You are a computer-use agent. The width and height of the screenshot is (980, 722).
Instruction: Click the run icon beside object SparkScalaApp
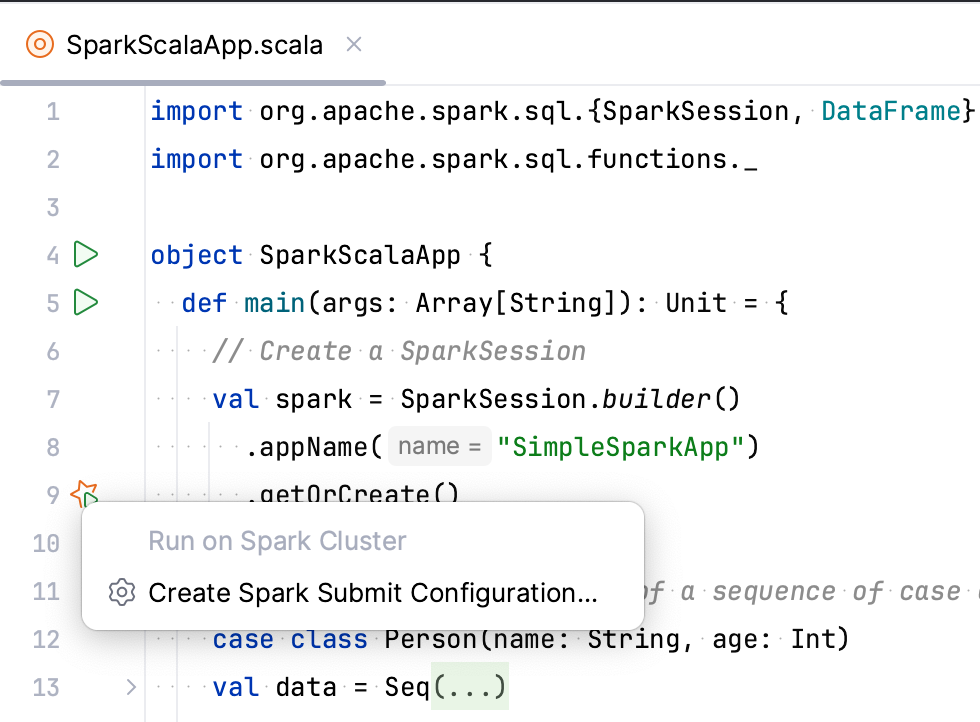point(85,255)
